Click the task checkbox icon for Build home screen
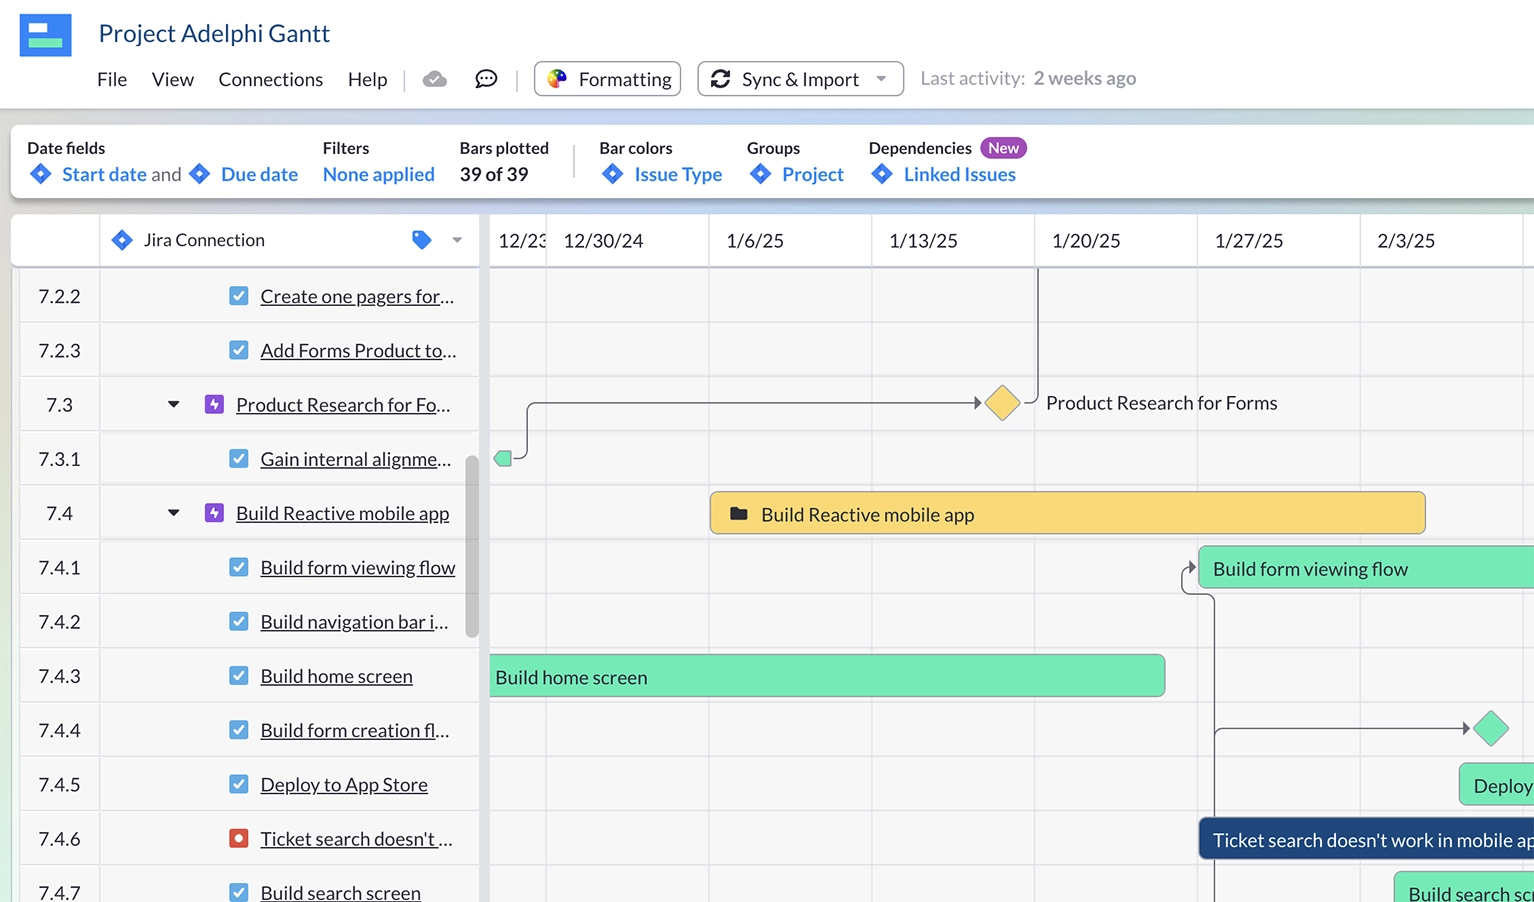Viewport: 1534px width, 902px height. 238,676
